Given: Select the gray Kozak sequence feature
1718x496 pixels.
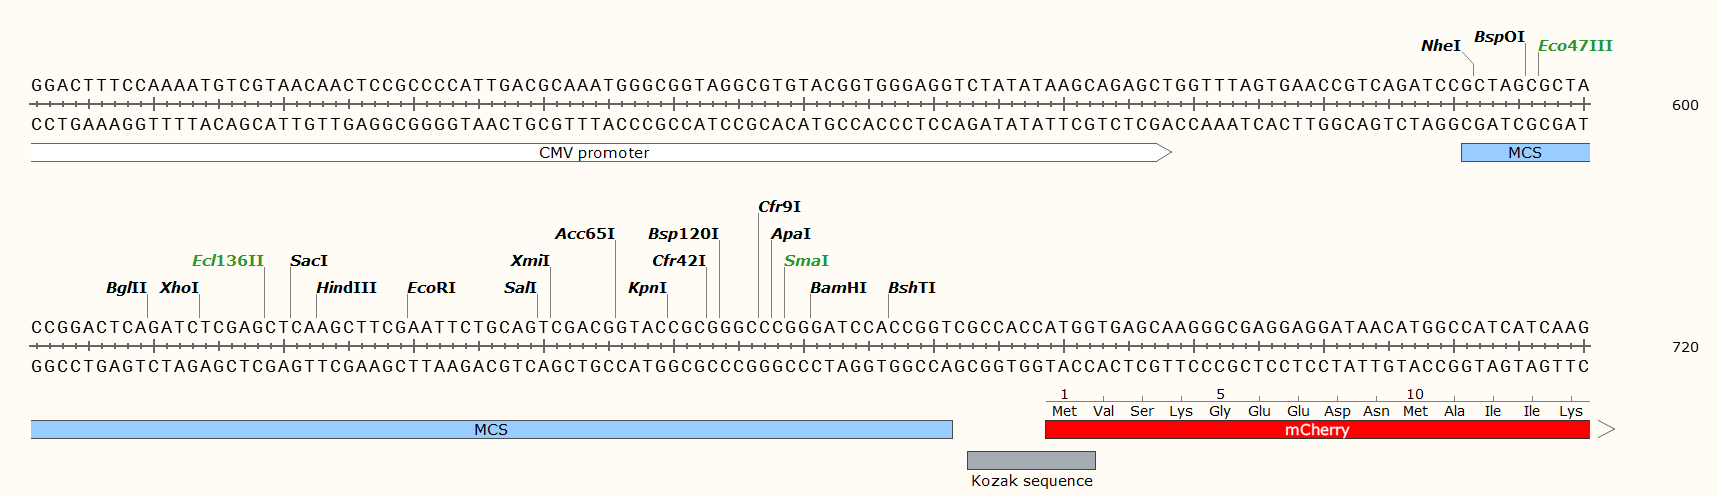Looking at the screenshot, I should click(x=1031, y=460).
